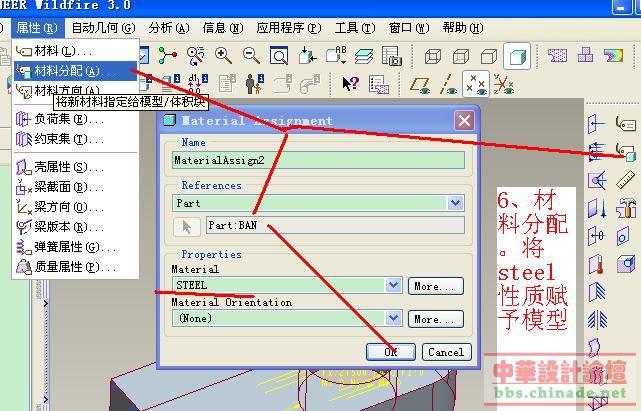Choose 梁截面(B) menu entry
Image resolution: width=641 pixels, height=411 pixels.
[x=76, y=187]
